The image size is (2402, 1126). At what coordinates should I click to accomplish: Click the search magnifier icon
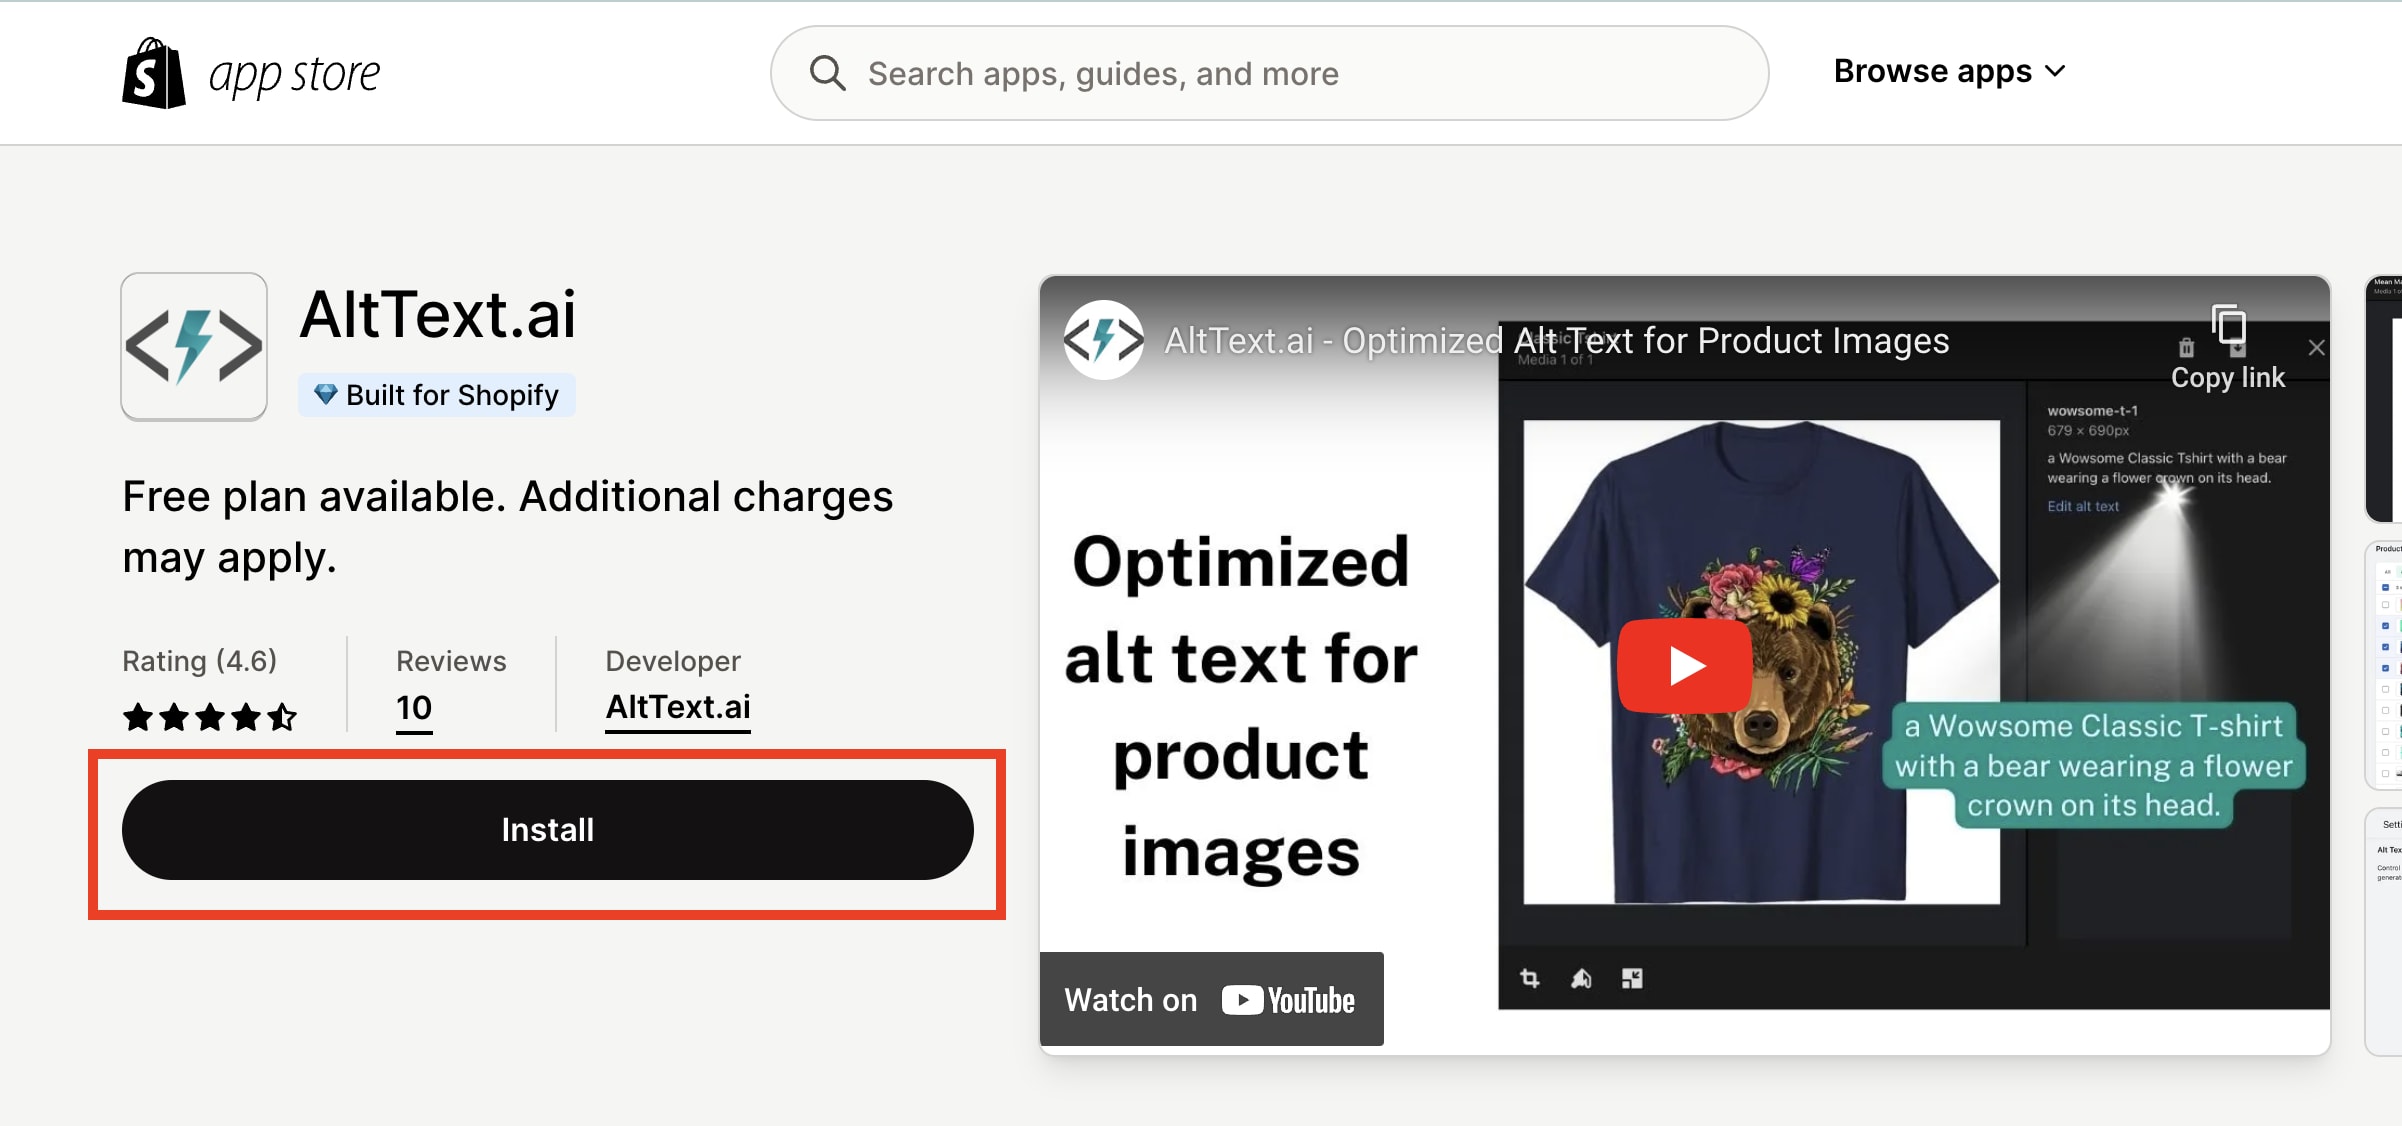click(827, 73)
